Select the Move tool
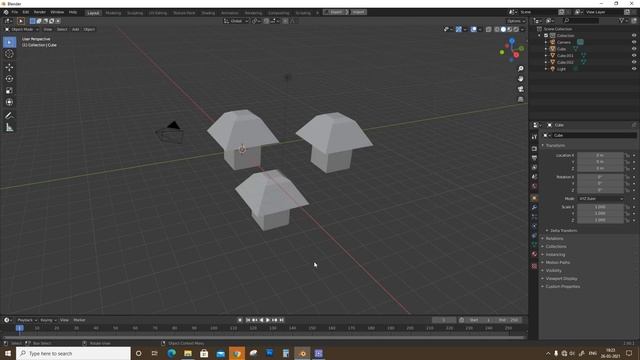Screen dimensions: 640x360 coord(9,67)
